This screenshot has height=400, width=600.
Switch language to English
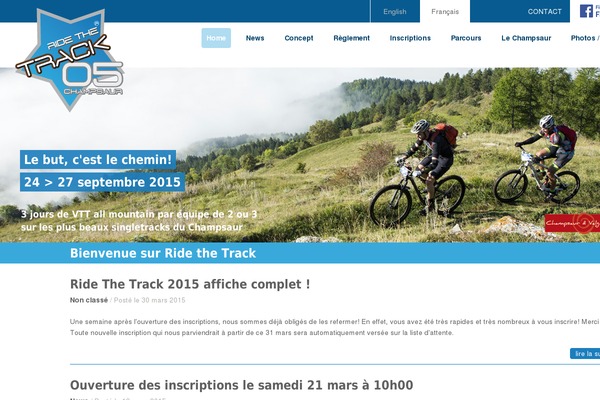pos(395,11)
